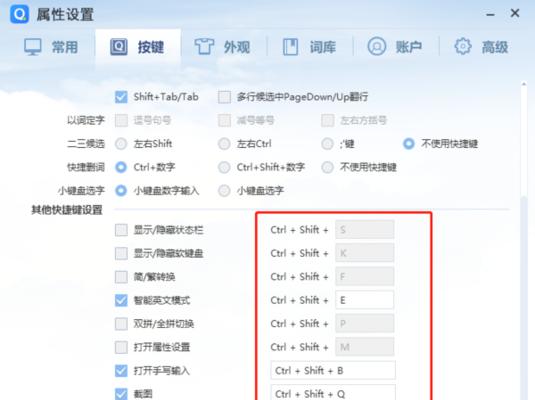
Task: Select Ctrl+数字 for 快捷删词
Action: pyautogui.click(x=121, y=167)
